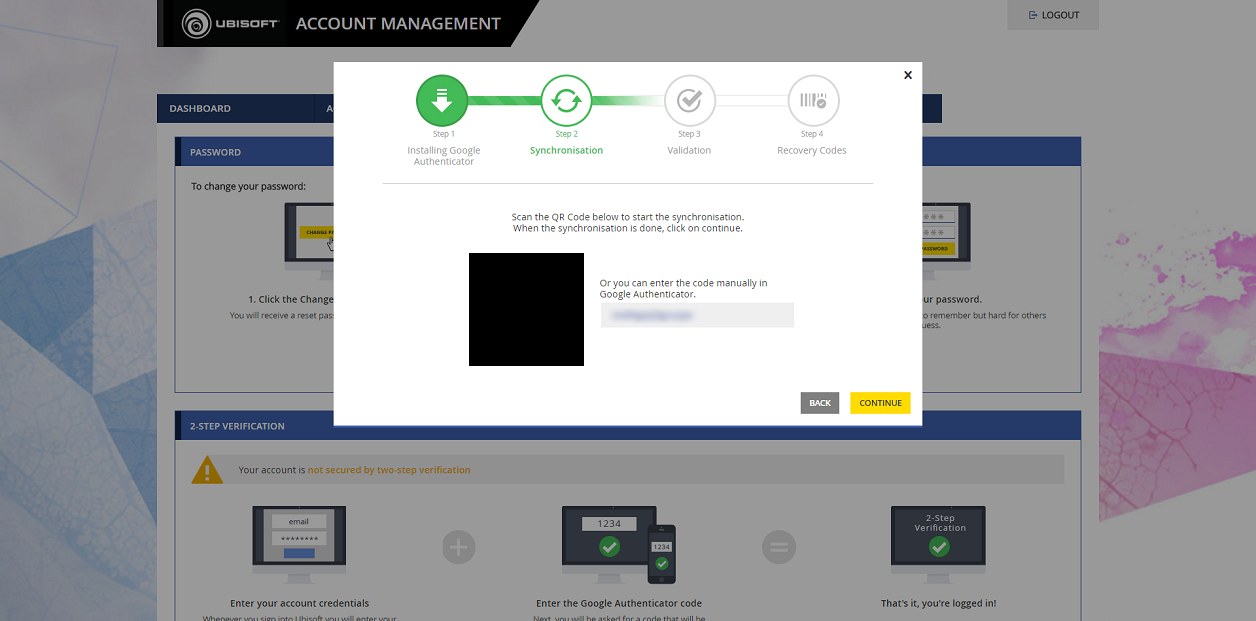This screenshot has width=1256, height=621.
Task: Click the 'Synchronisation' step label
Action: (x=566, y=150)
